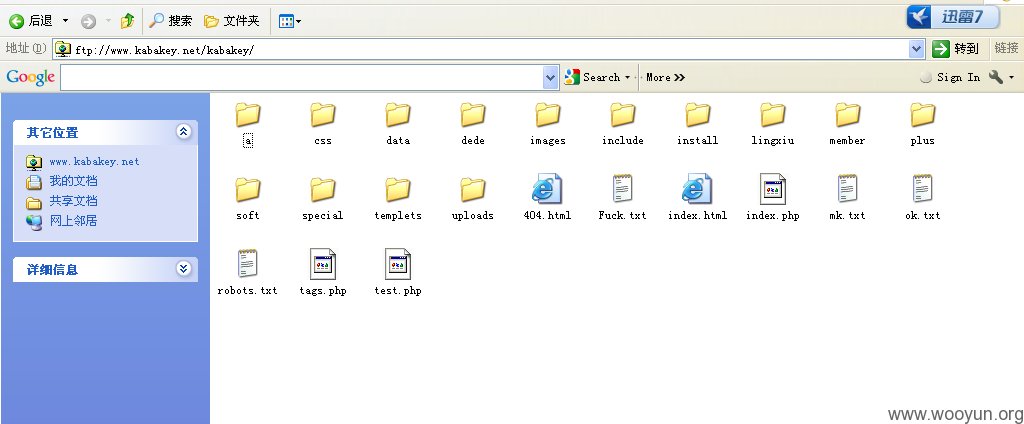1024x424 pixels.
Task: Toggle the Folders (文件夹) pane button
Action: (232, 21)
